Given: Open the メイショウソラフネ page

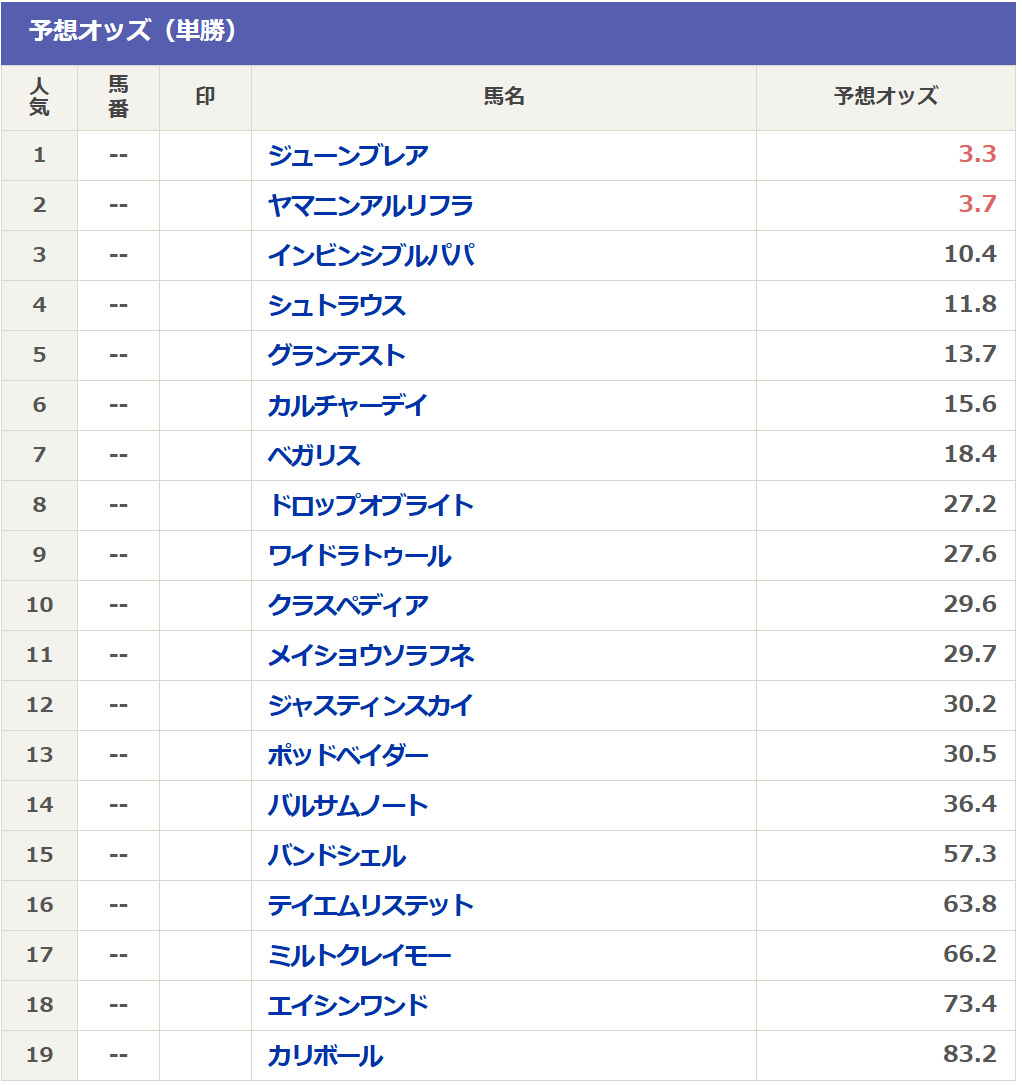Looking at the screenshot, I should (371, 655).
